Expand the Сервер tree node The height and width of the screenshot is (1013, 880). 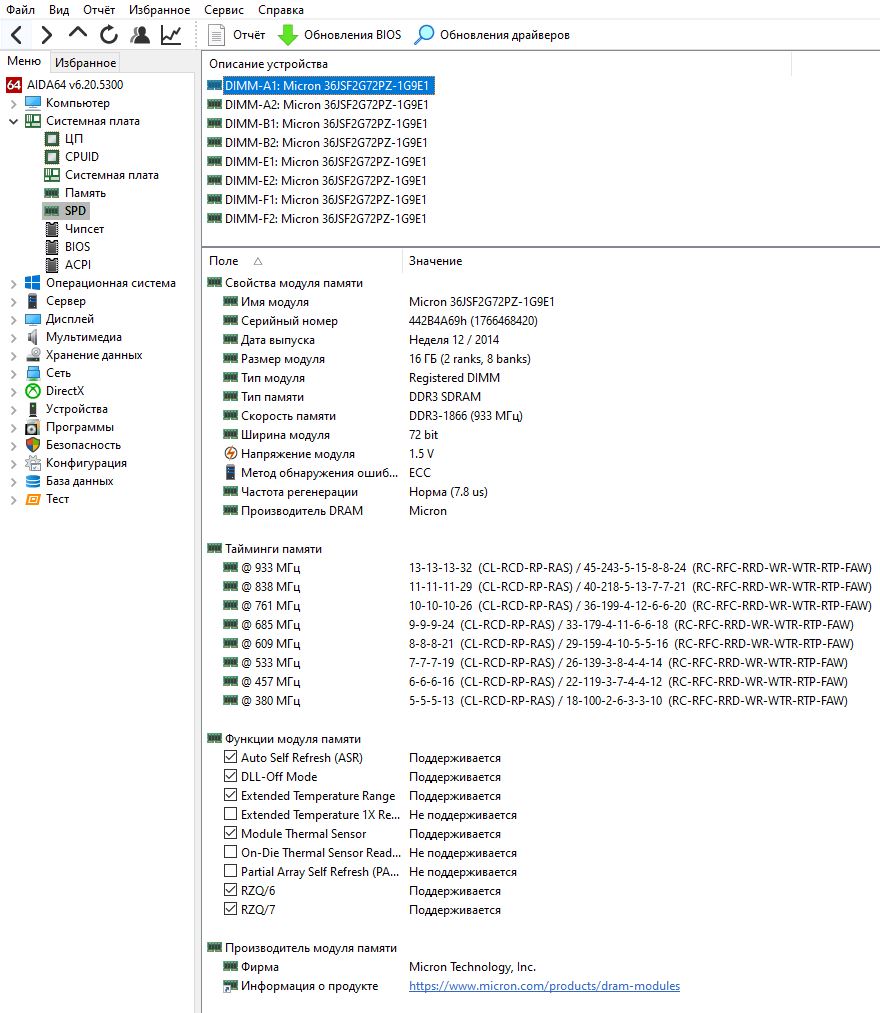point(13,302)
